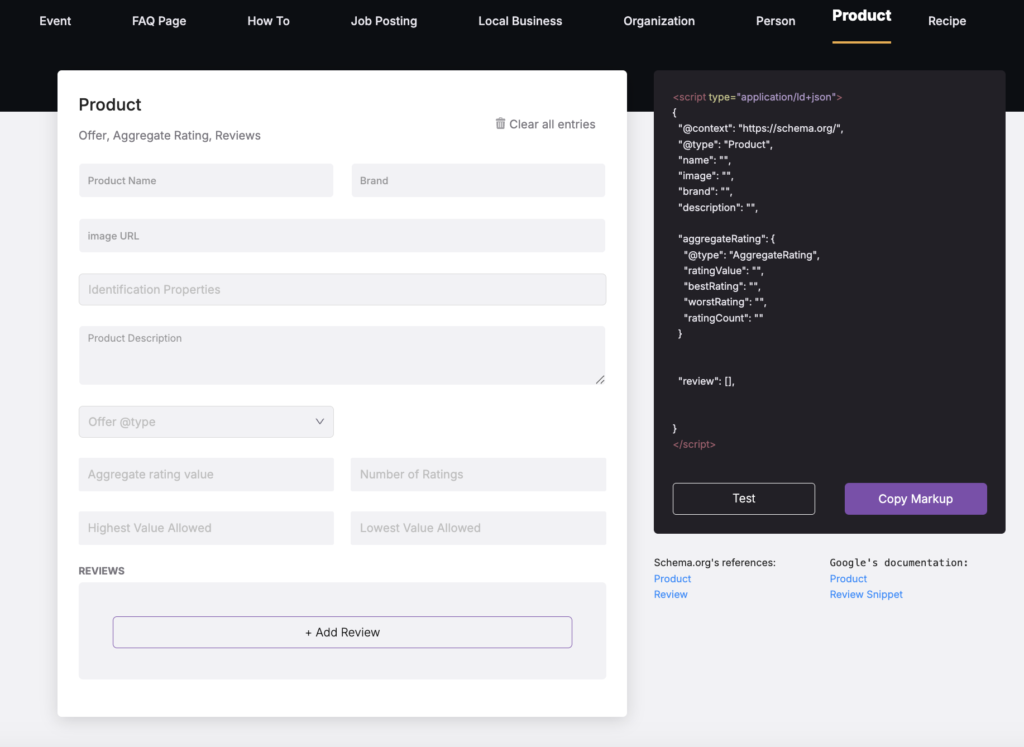Open Google's Product documentation link
The height and width of the screenshot is (747, 1024).
coord(848,579)
